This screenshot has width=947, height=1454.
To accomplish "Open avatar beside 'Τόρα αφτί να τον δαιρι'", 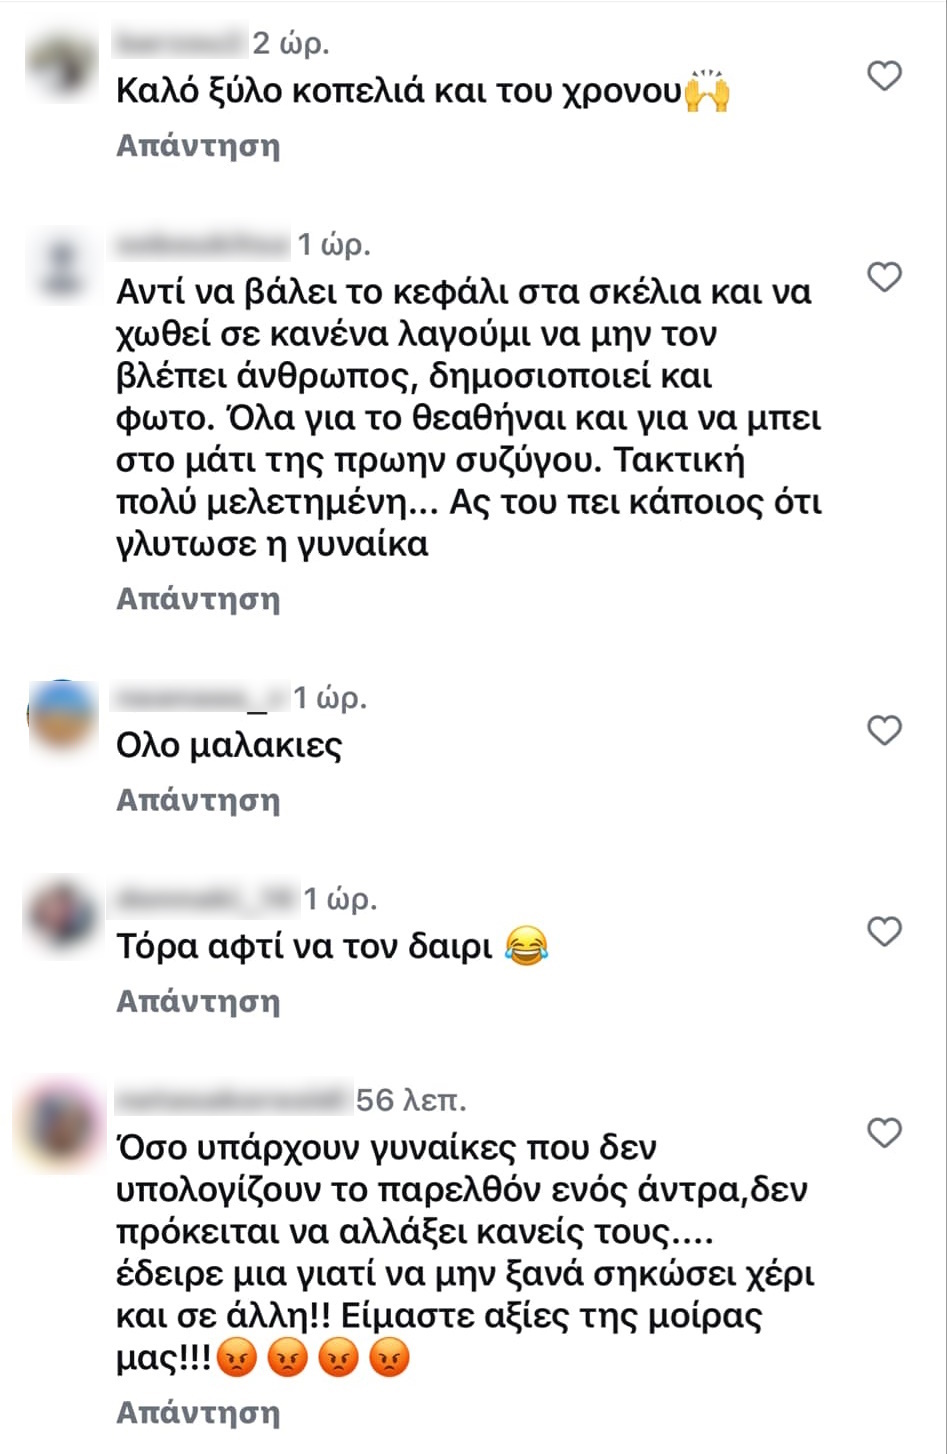I will [x=62, y=918].
